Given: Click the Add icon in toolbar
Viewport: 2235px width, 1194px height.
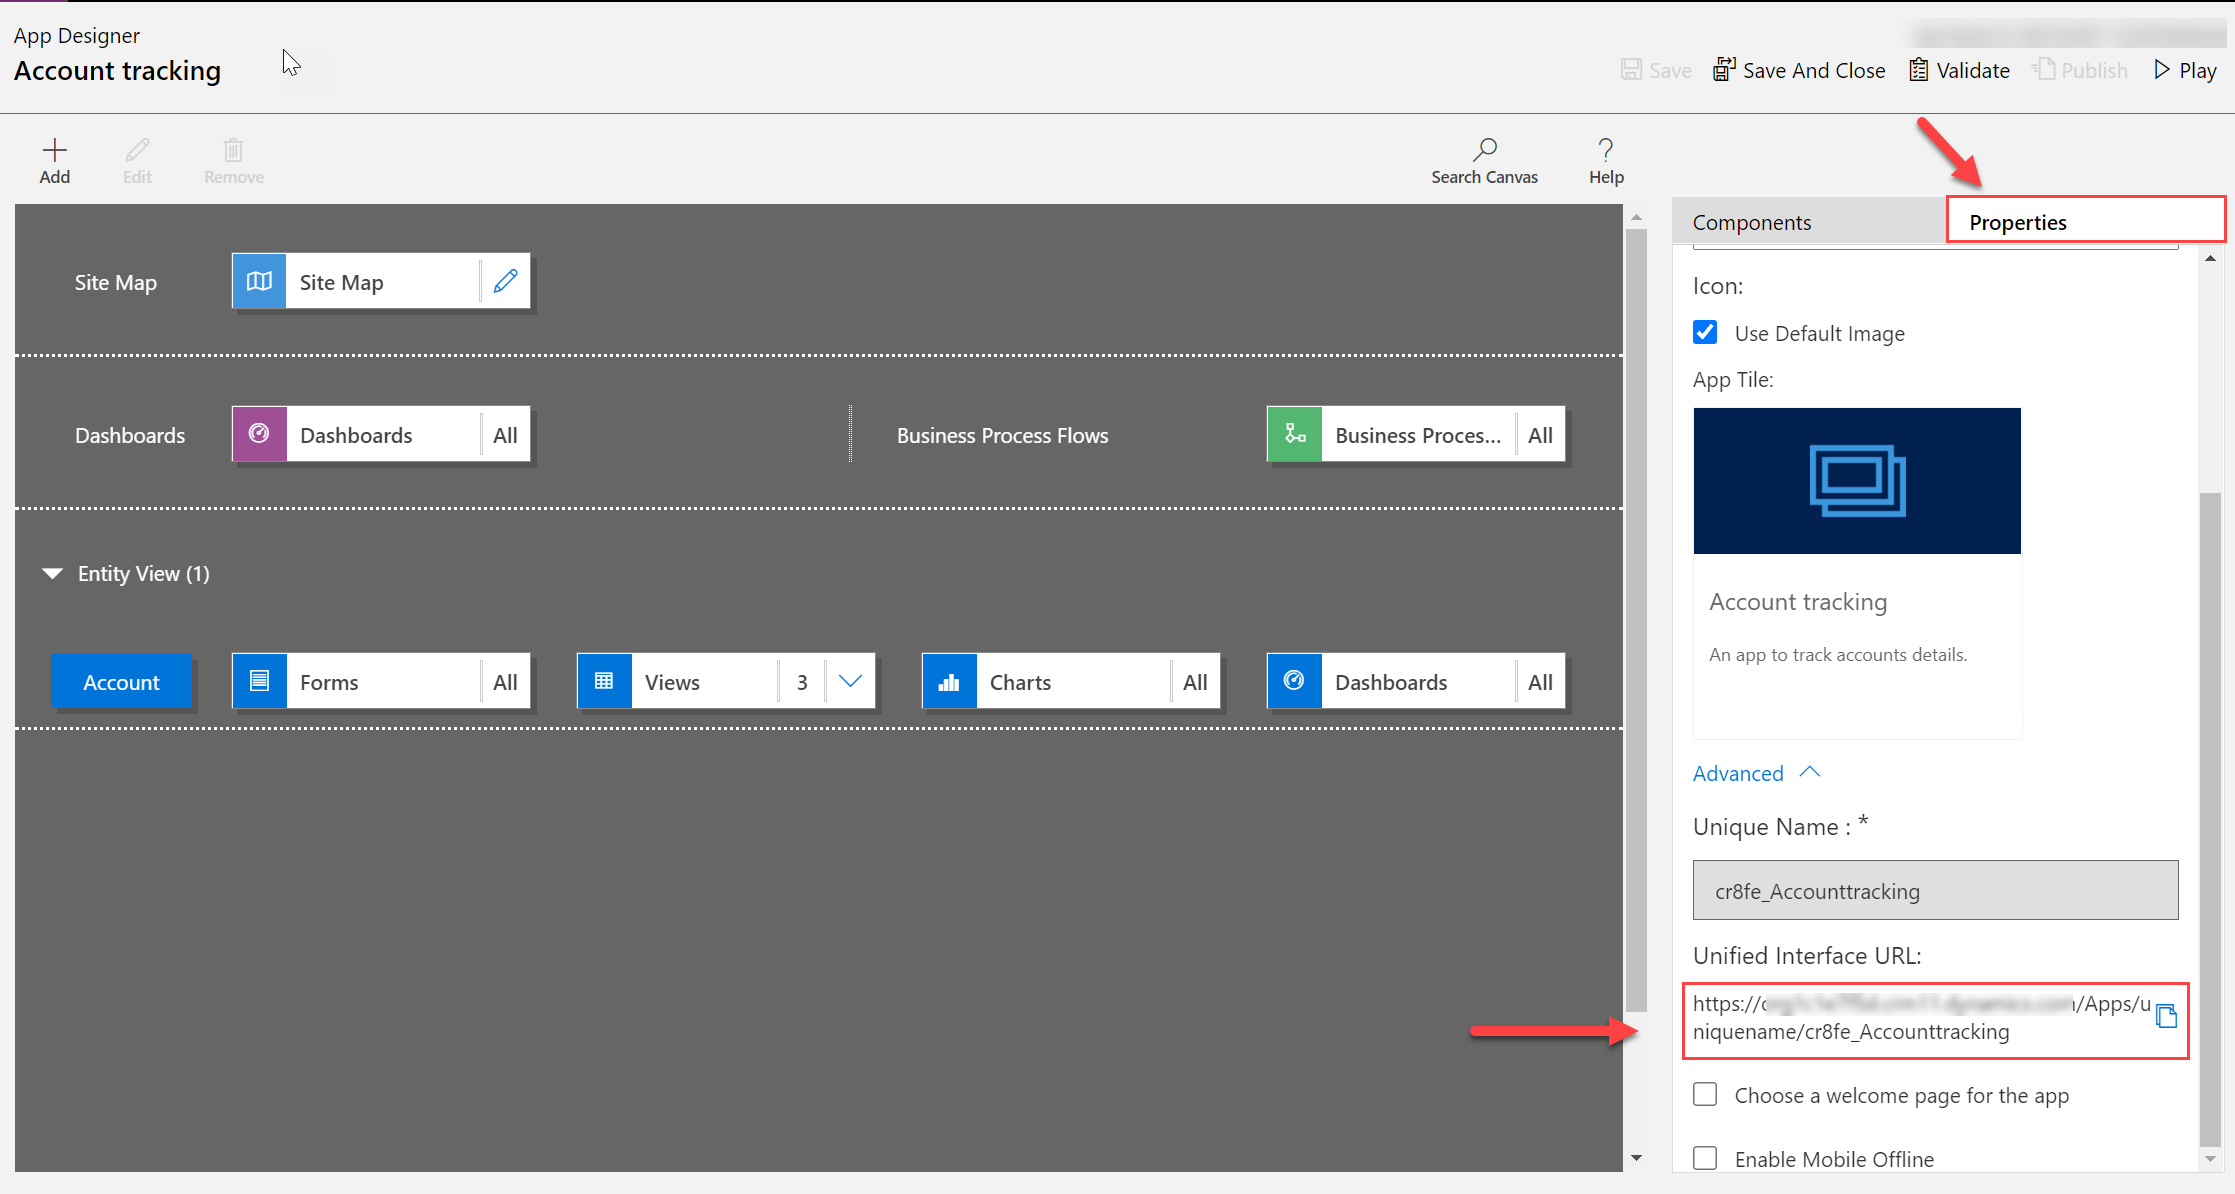Looking at the screenshot, I should click(55, 148).
